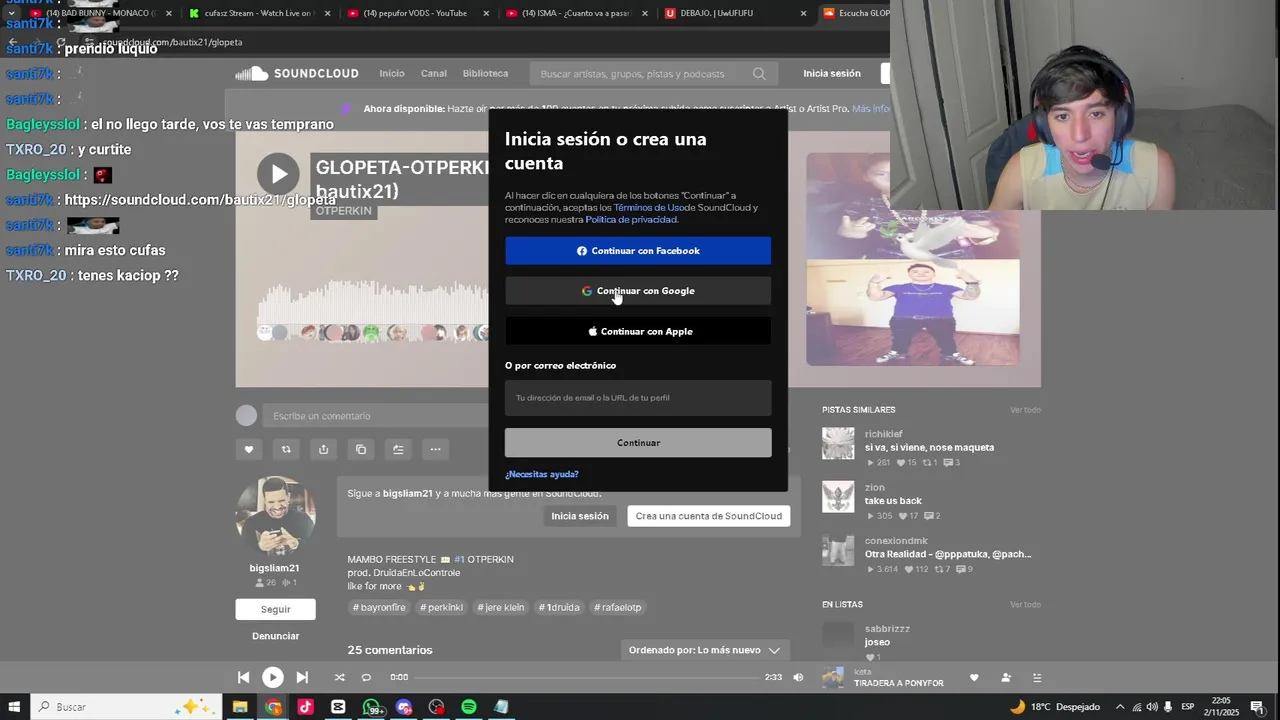Click Ver todo next to Pistas similares
The image size is (1280, 720).
[1025, 410]
